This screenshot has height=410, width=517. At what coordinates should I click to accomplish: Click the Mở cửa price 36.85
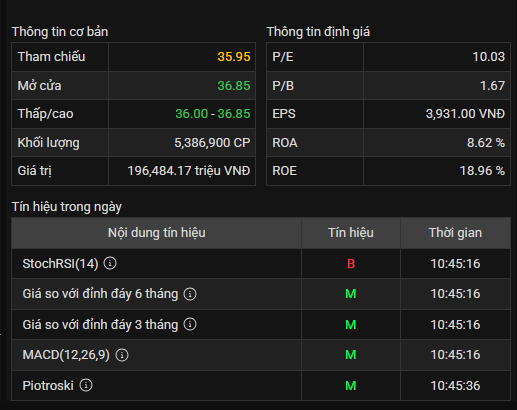[234, 86]
